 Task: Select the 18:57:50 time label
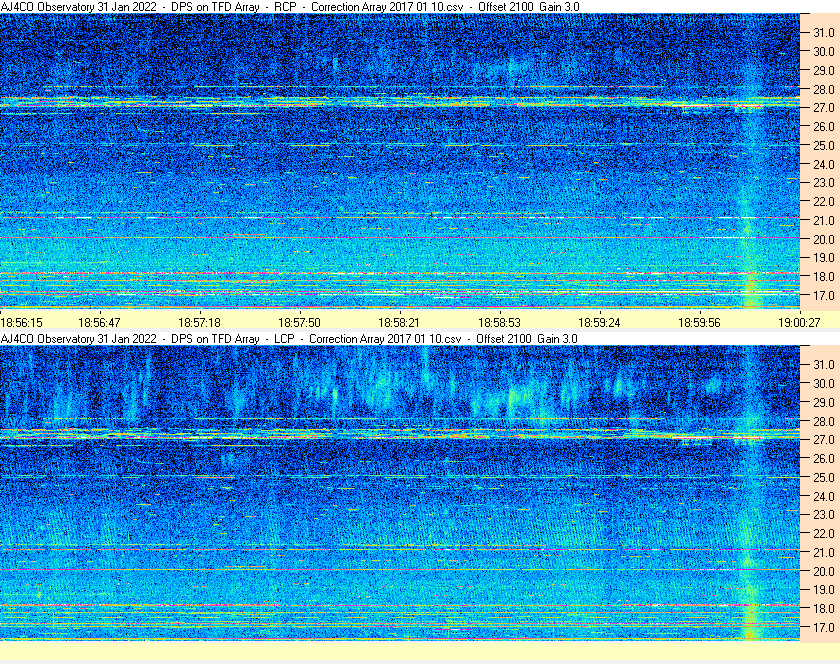(x=299, y=323)
